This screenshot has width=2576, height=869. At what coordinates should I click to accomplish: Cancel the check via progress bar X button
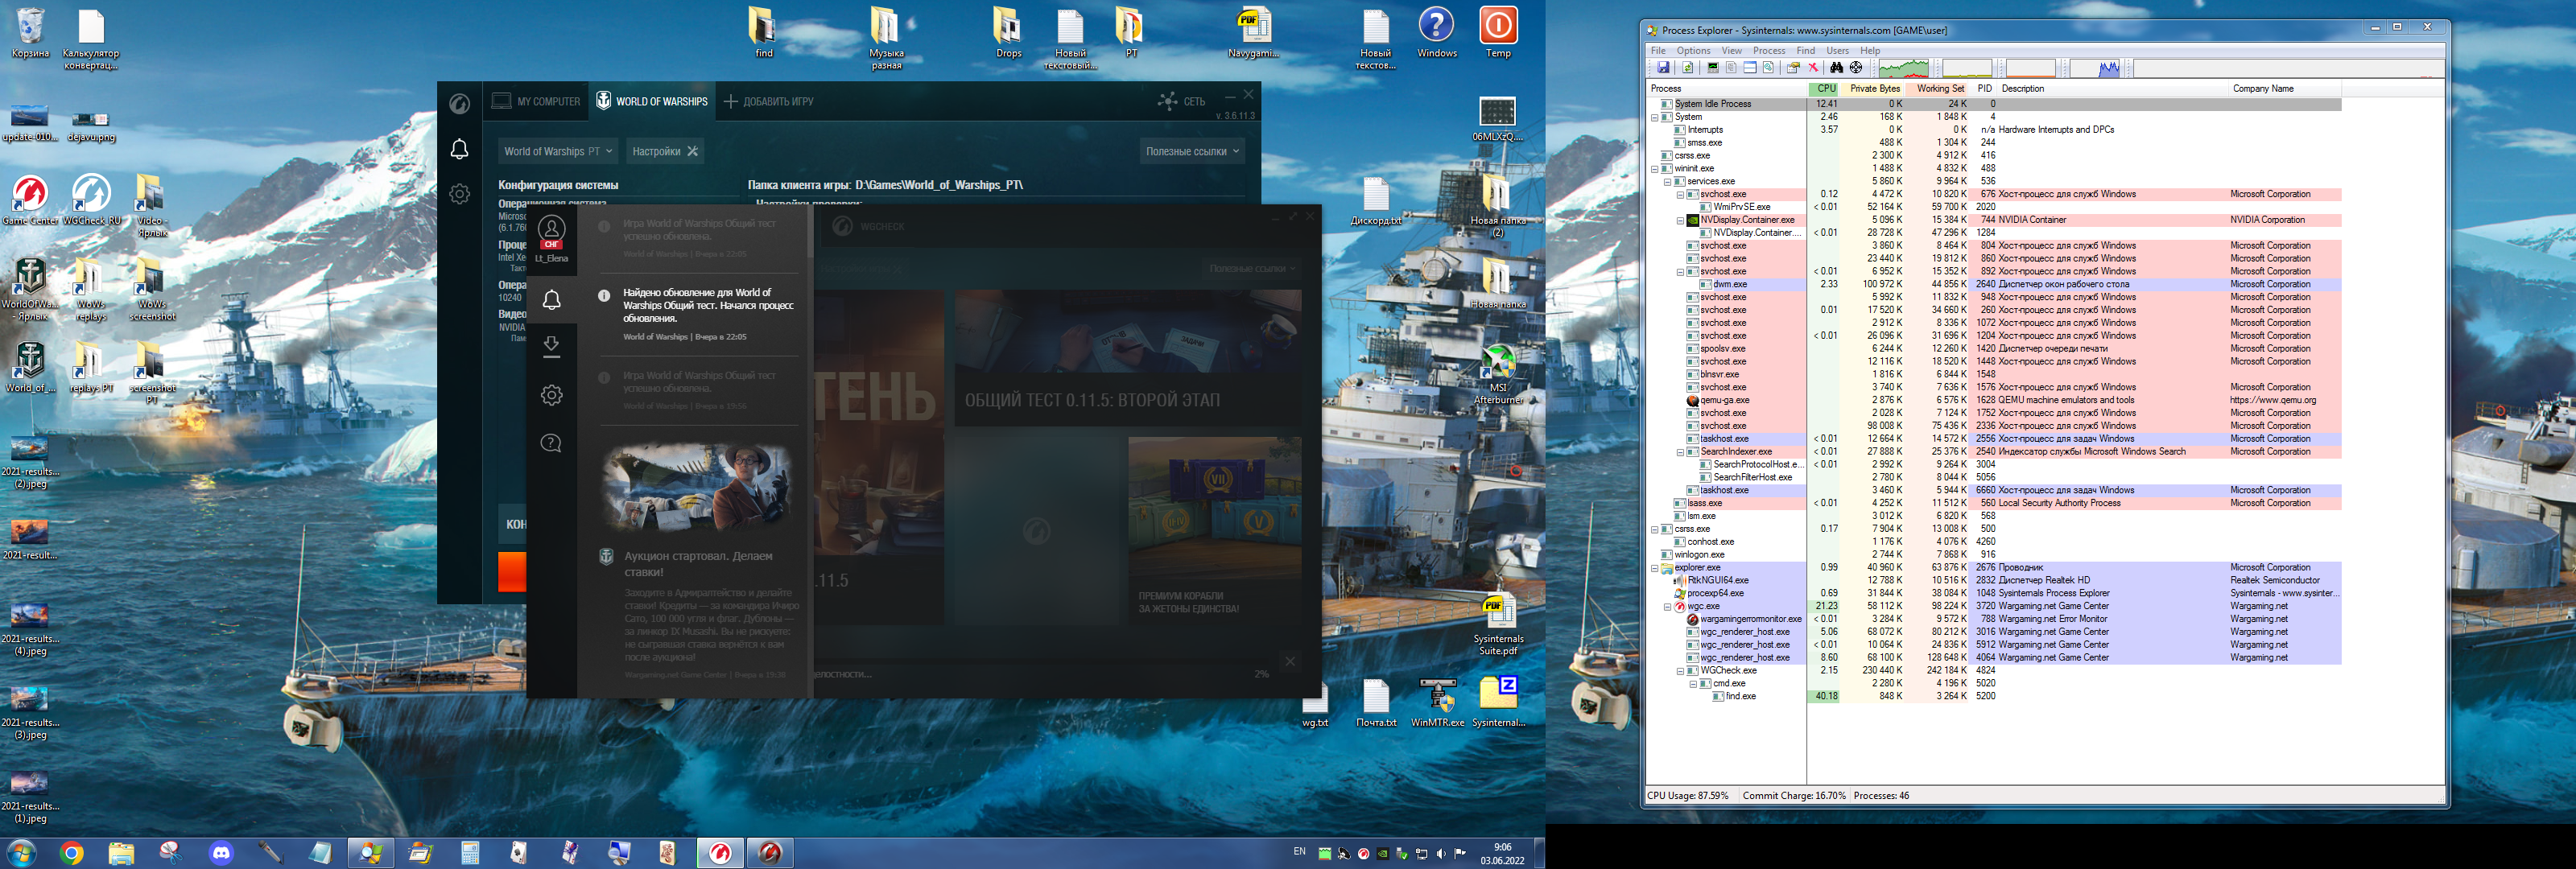[x=1290, y=662]
